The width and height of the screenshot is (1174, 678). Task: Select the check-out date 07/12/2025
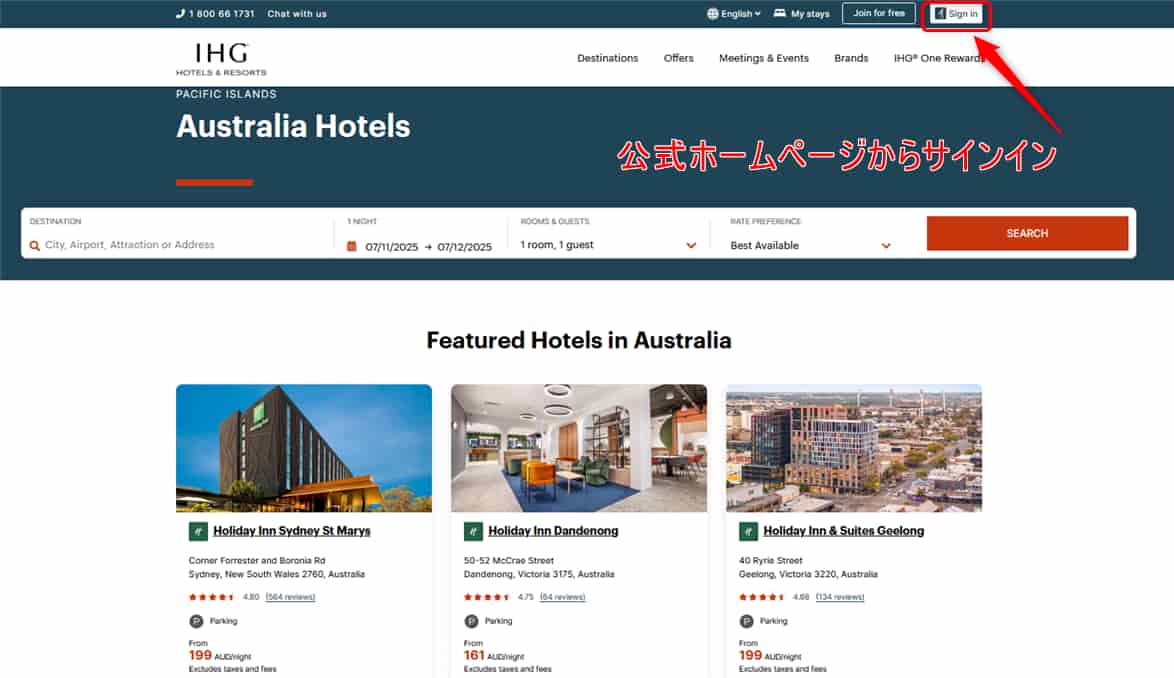tap(464, 247)
